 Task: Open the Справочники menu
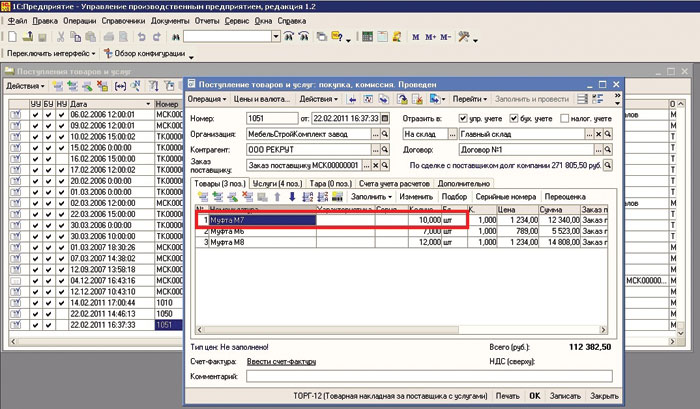point(123,21)
